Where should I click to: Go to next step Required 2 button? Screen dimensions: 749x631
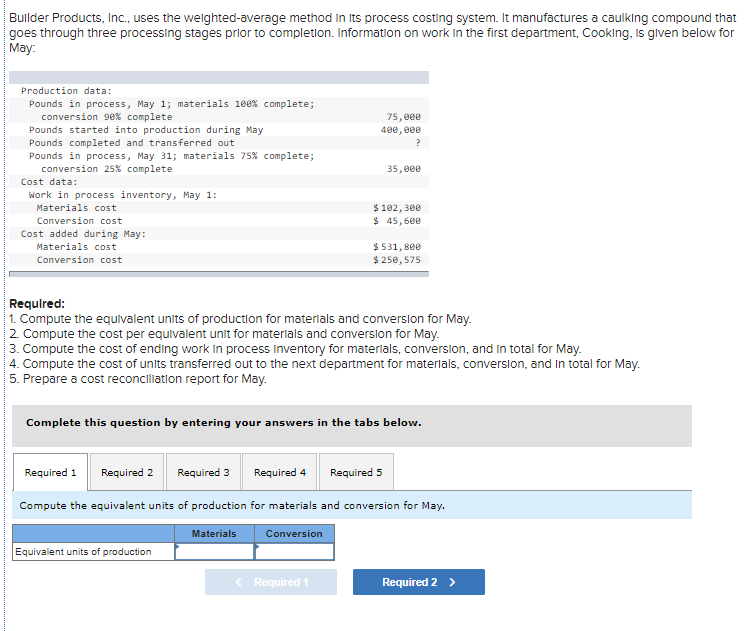pos(419,582)
